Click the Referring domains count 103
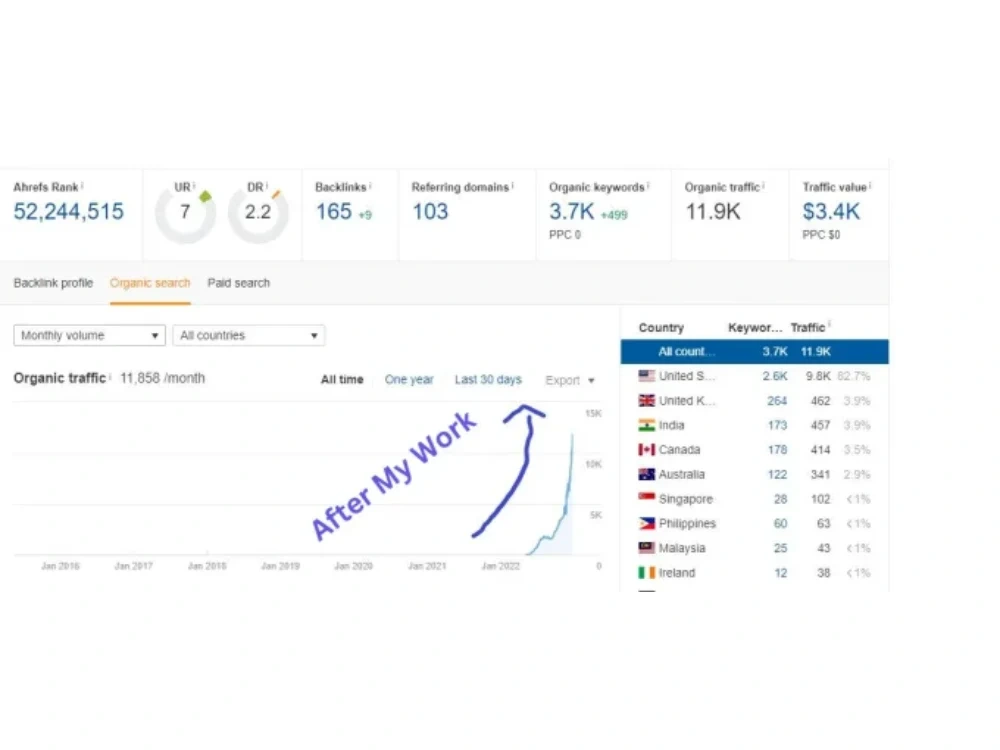The height and width of the screenshot is (750, 1000). (430, 211)
